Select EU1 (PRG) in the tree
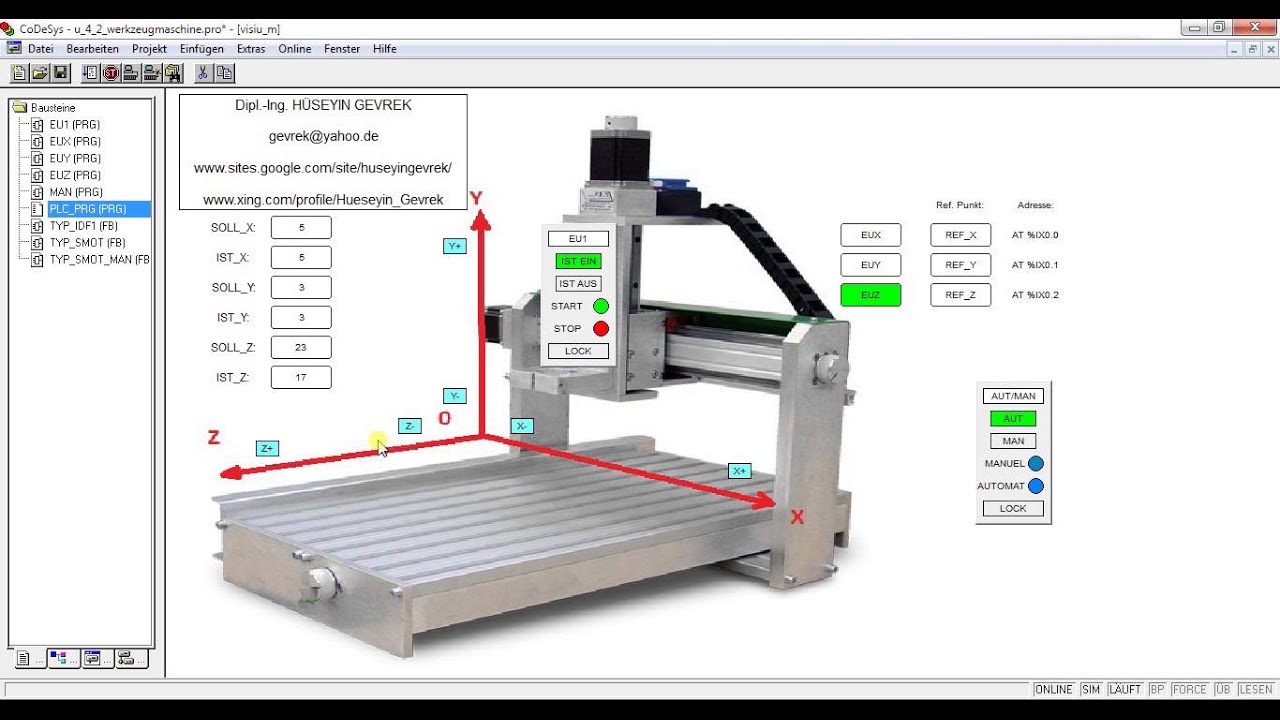1280x720 pixels. tap(75, 125)
